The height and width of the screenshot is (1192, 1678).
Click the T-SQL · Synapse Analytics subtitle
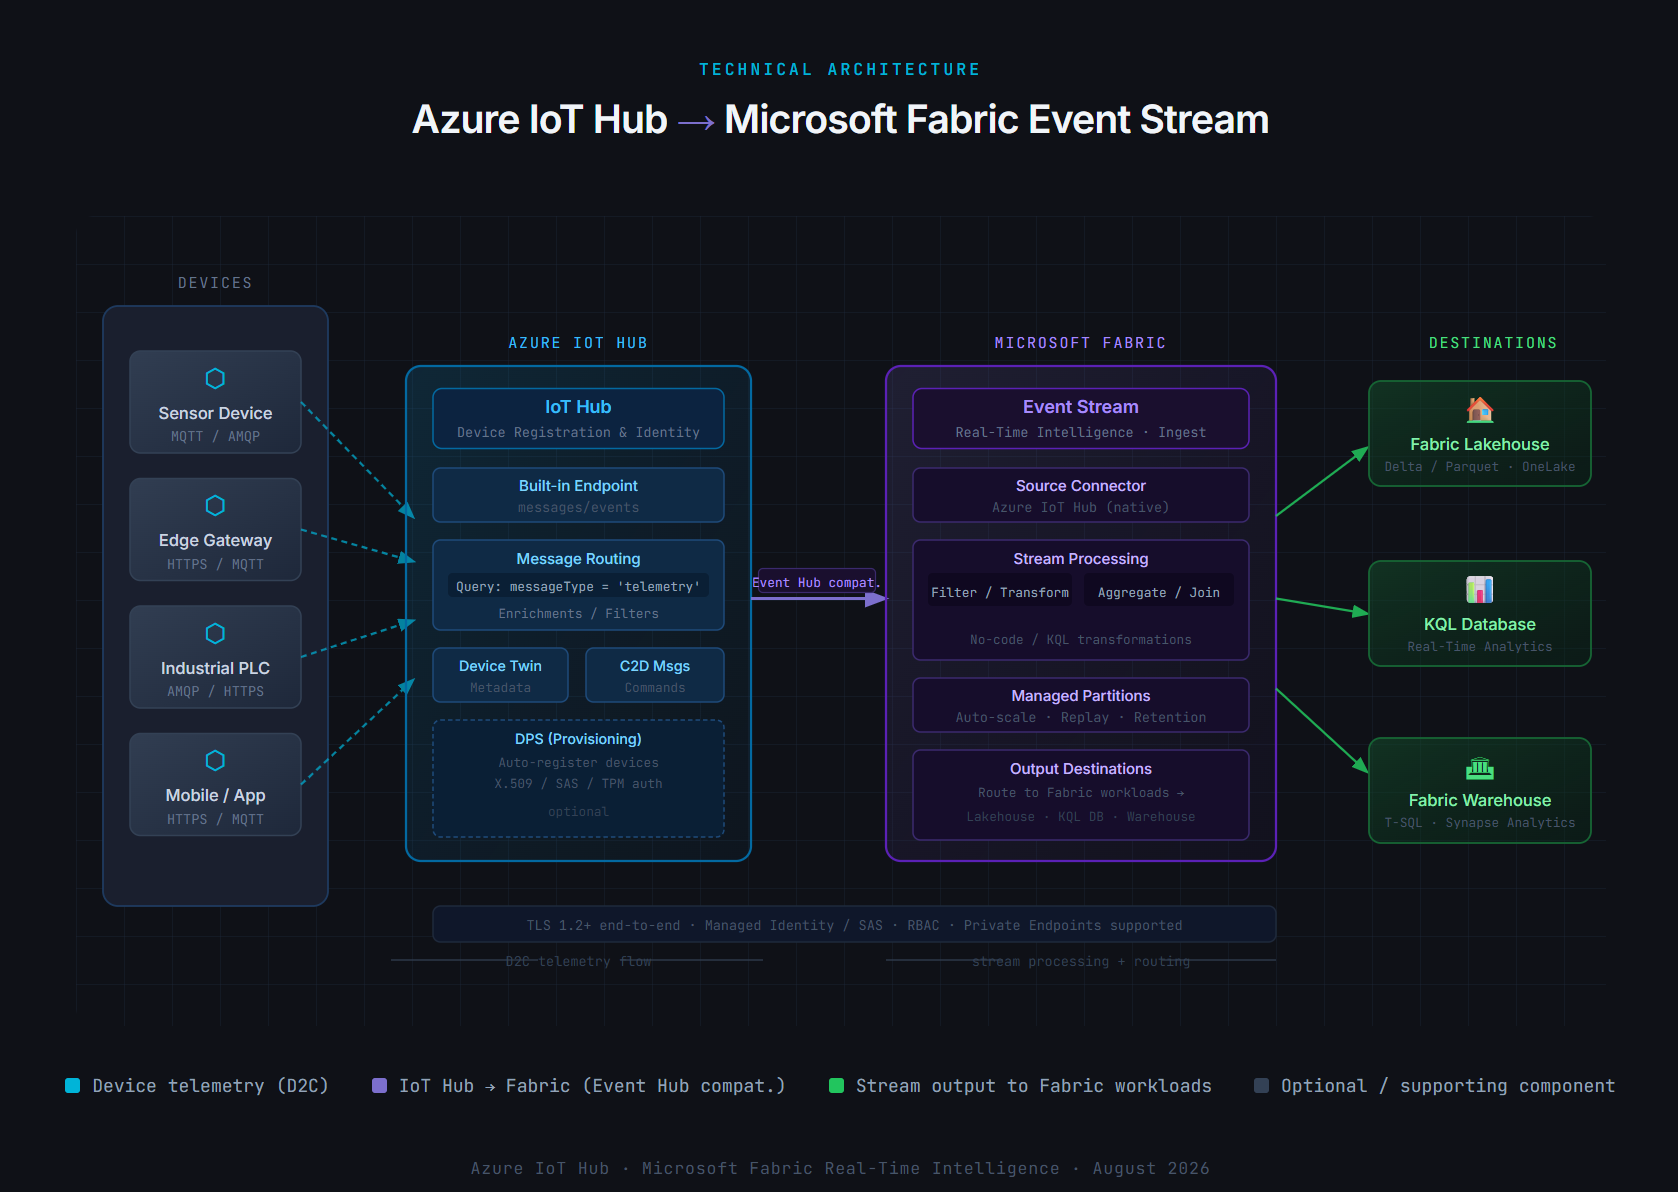1480,823
